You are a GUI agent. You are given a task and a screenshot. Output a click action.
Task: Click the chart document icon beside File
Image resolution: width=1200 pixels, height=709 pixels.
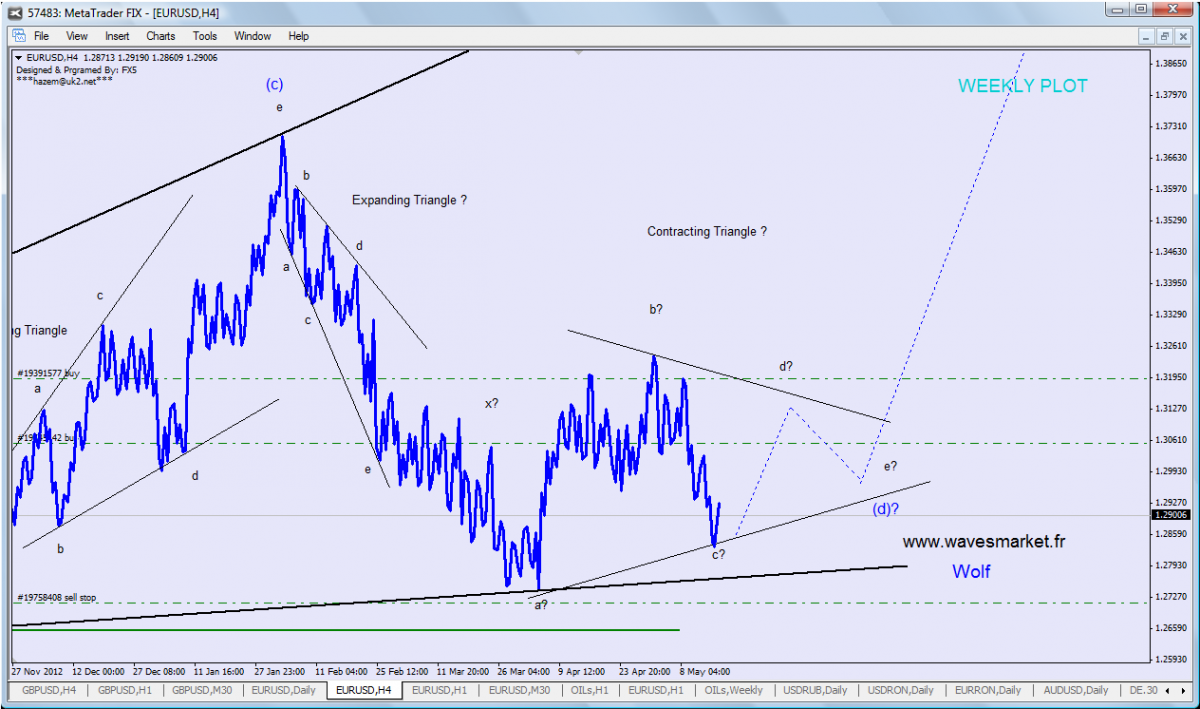pyautogui.click(x=19, y=36)
